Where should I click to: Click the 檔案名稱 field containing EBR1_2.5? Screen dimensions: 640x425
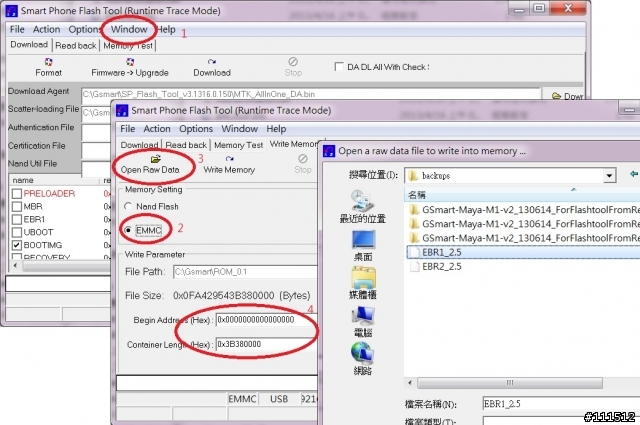click(x=561, y=404)
